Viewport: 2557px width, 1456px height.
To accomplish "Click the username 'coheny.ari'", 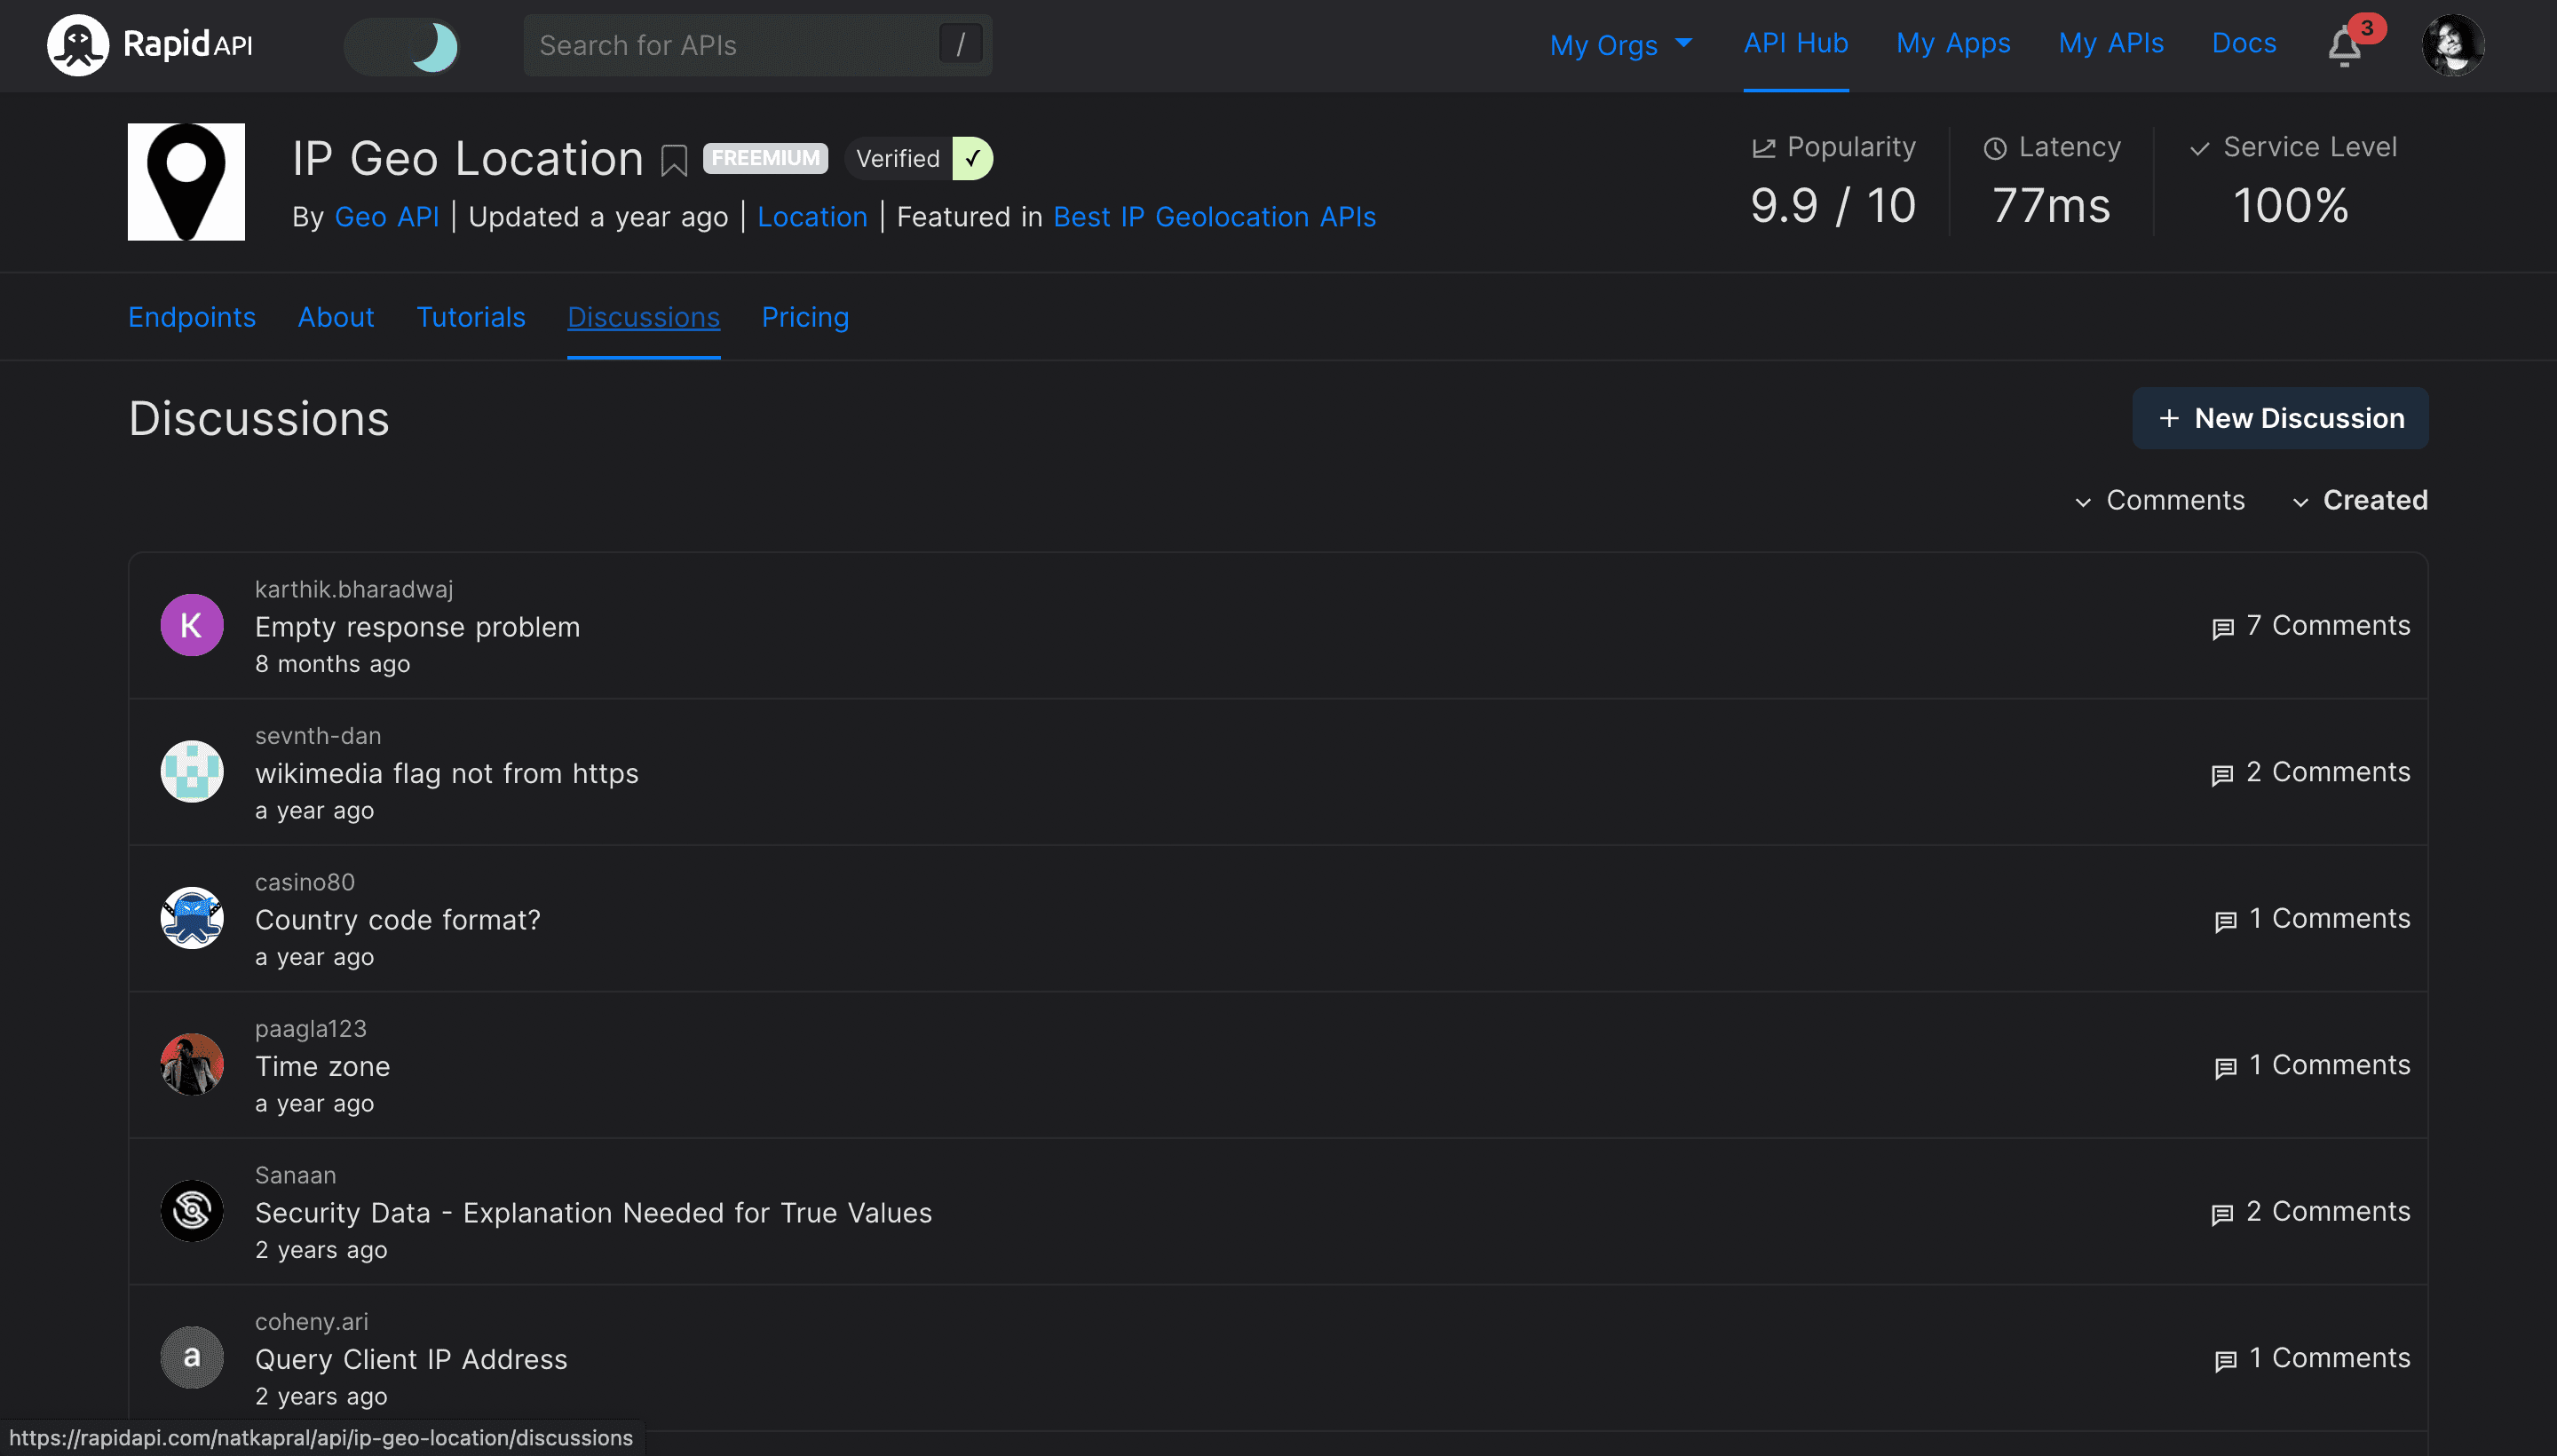I will (x=311, y=1321).
